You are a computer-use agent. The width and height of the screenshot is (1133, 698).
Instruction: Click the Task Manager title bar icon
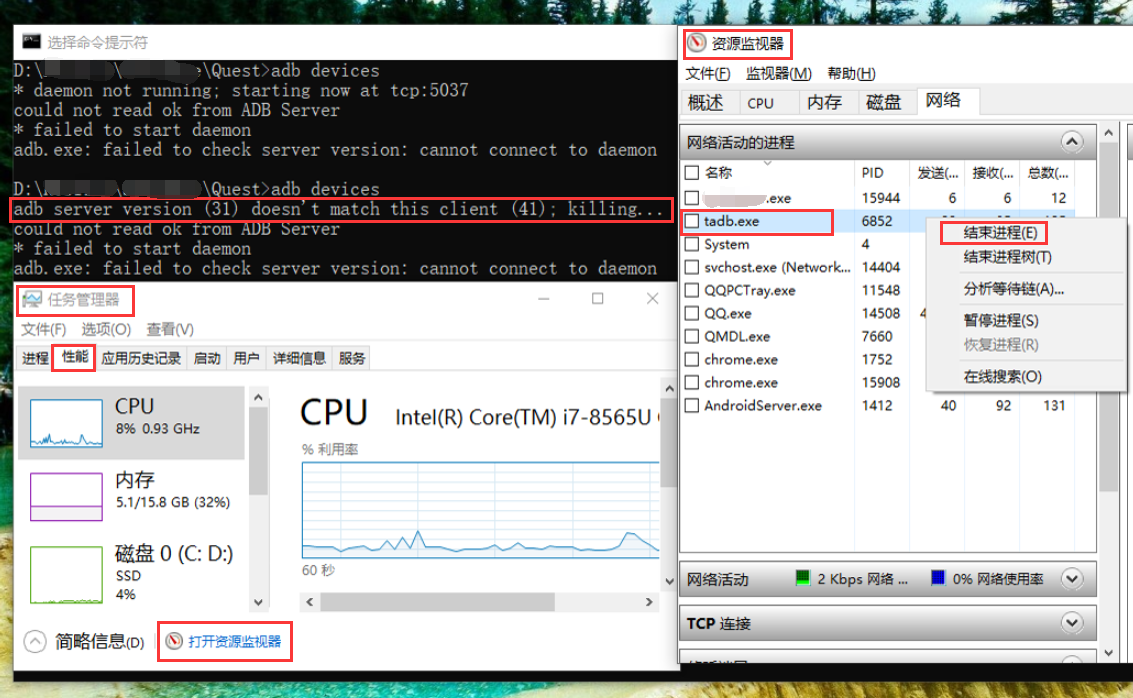(x=32, y=299)
